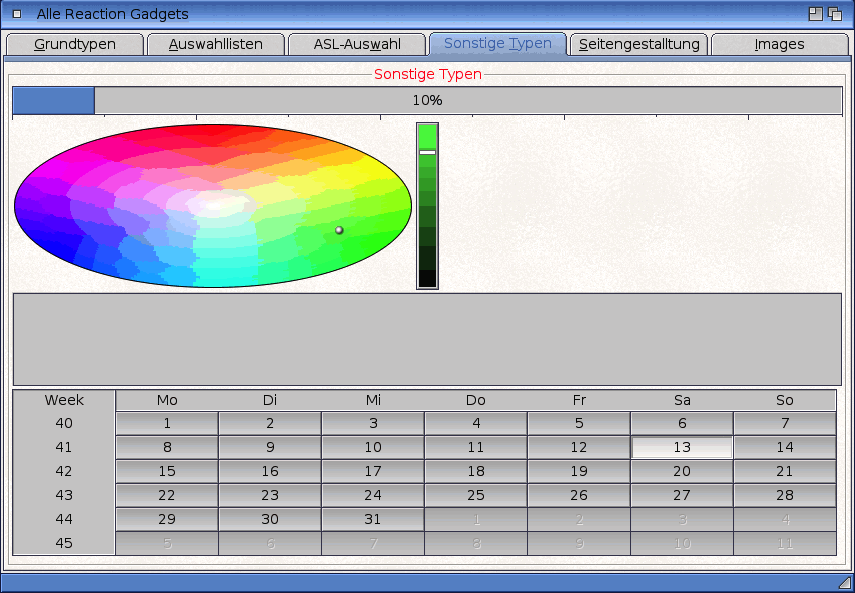Select greyed-out day 11 in week 45

click(x=785, y=543)
